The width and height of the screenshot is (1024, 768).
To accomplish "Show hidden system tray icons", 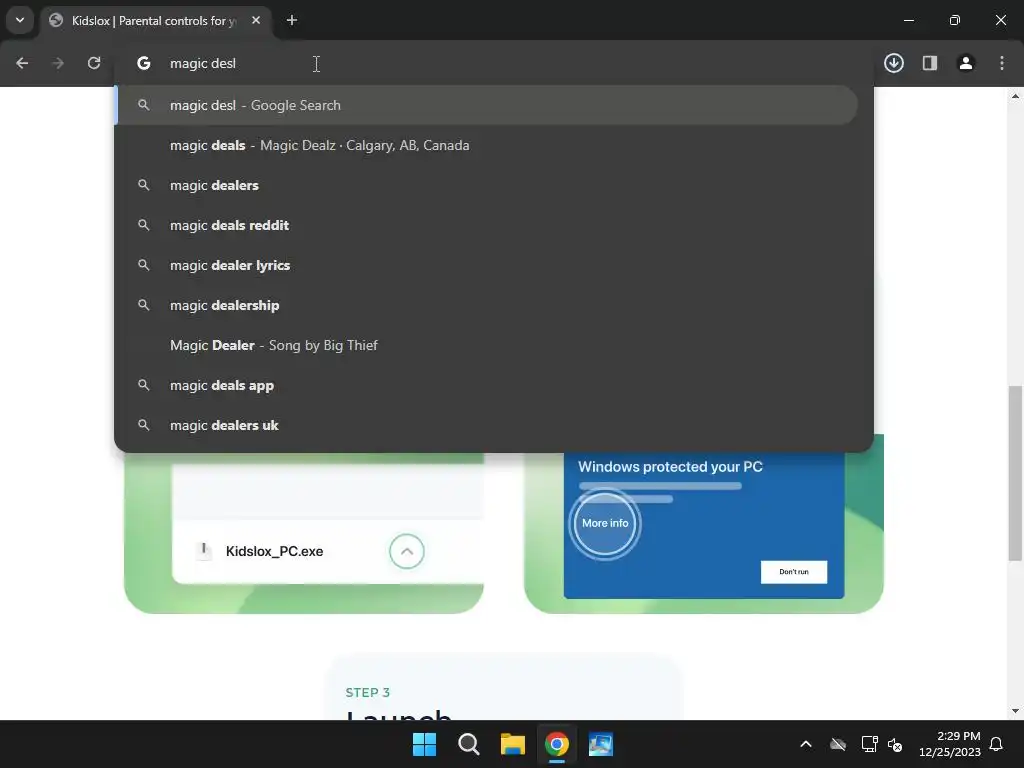I will 806,744.
